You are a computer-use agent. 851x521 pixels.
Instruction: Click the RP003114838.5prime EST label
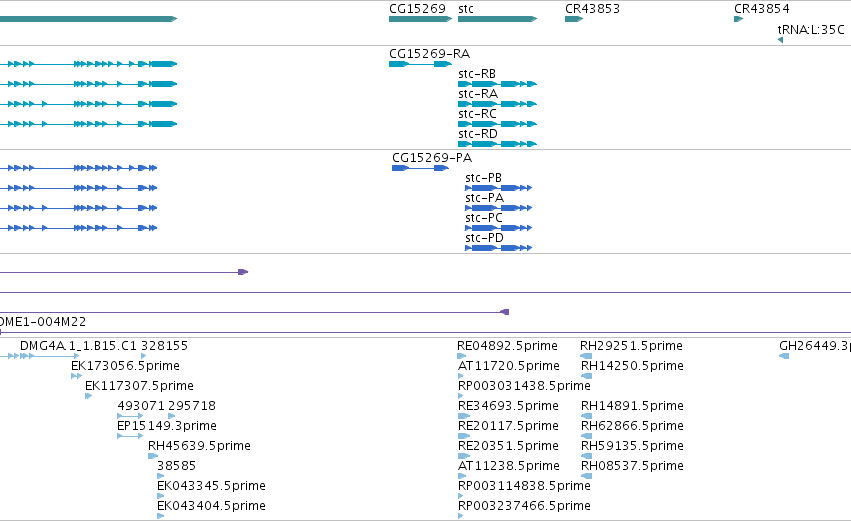pyautogui.click(x=524, y=486)
